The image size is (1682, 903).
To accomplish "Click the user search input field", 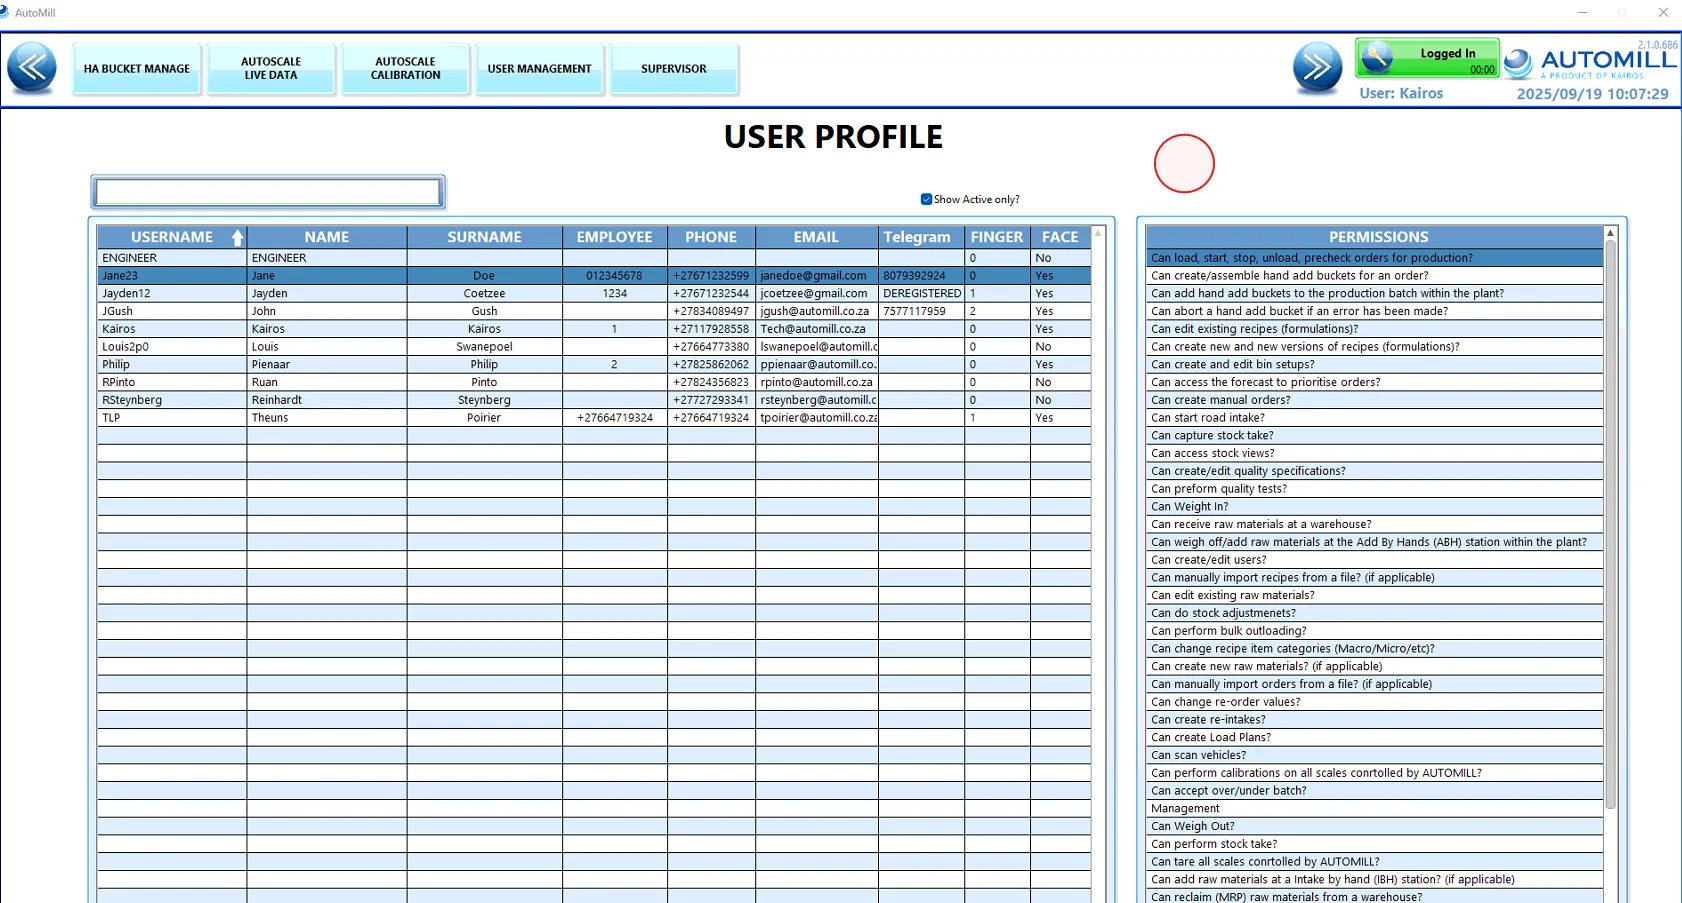I will [268, 192].
